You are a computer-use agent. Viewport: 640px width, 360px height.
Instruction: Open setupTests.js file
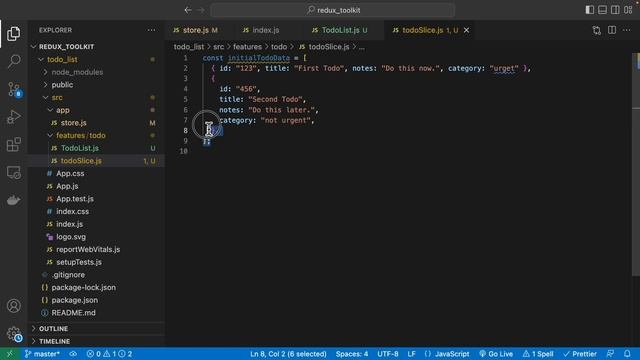coord(79,262)
